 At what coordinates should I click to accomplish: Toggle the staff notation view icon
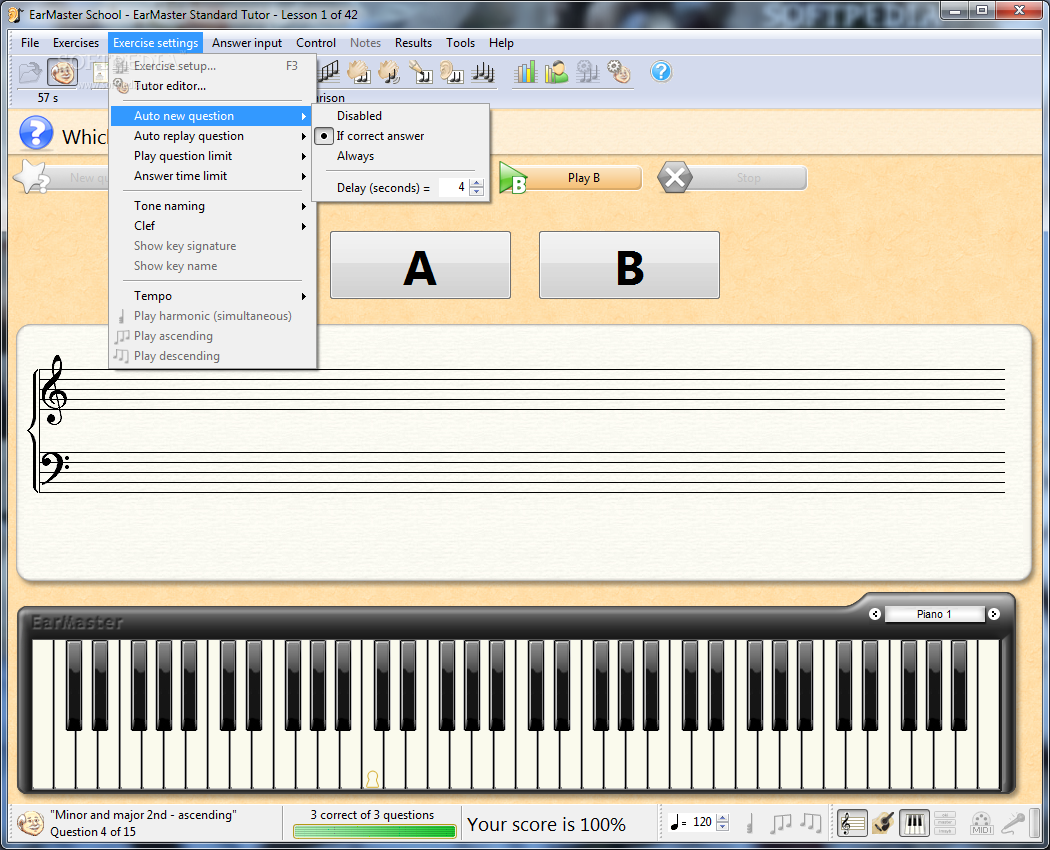click(x=852, y=823)
